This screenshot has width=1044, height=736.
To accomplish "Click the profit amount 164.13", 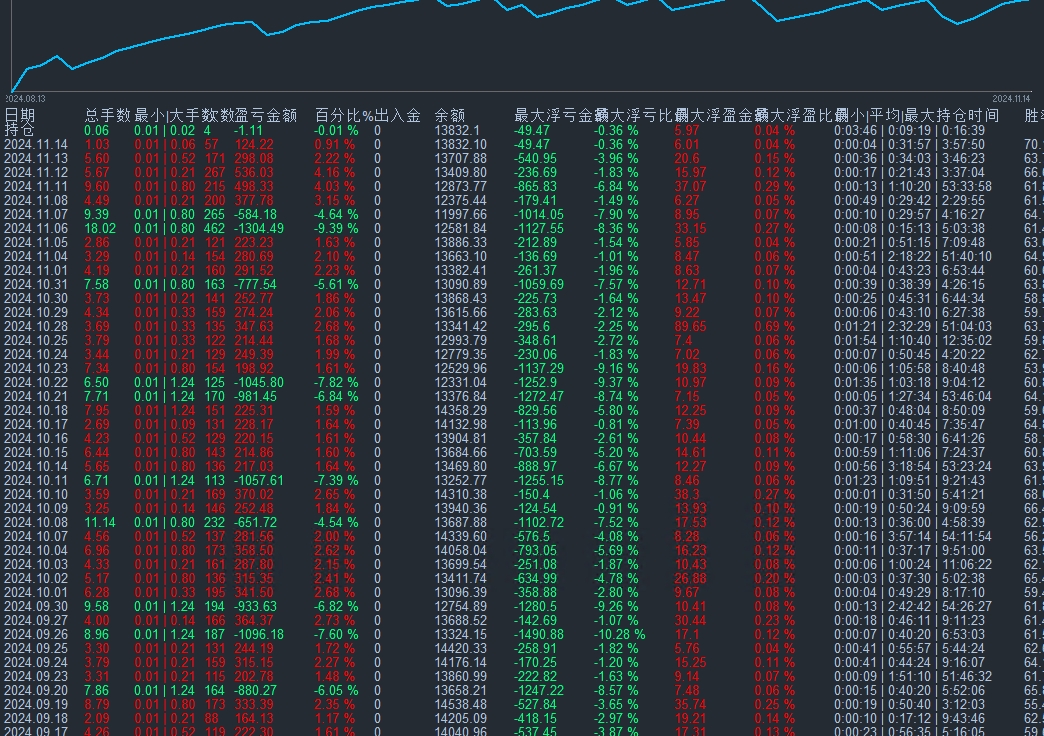I will (254, 718).
